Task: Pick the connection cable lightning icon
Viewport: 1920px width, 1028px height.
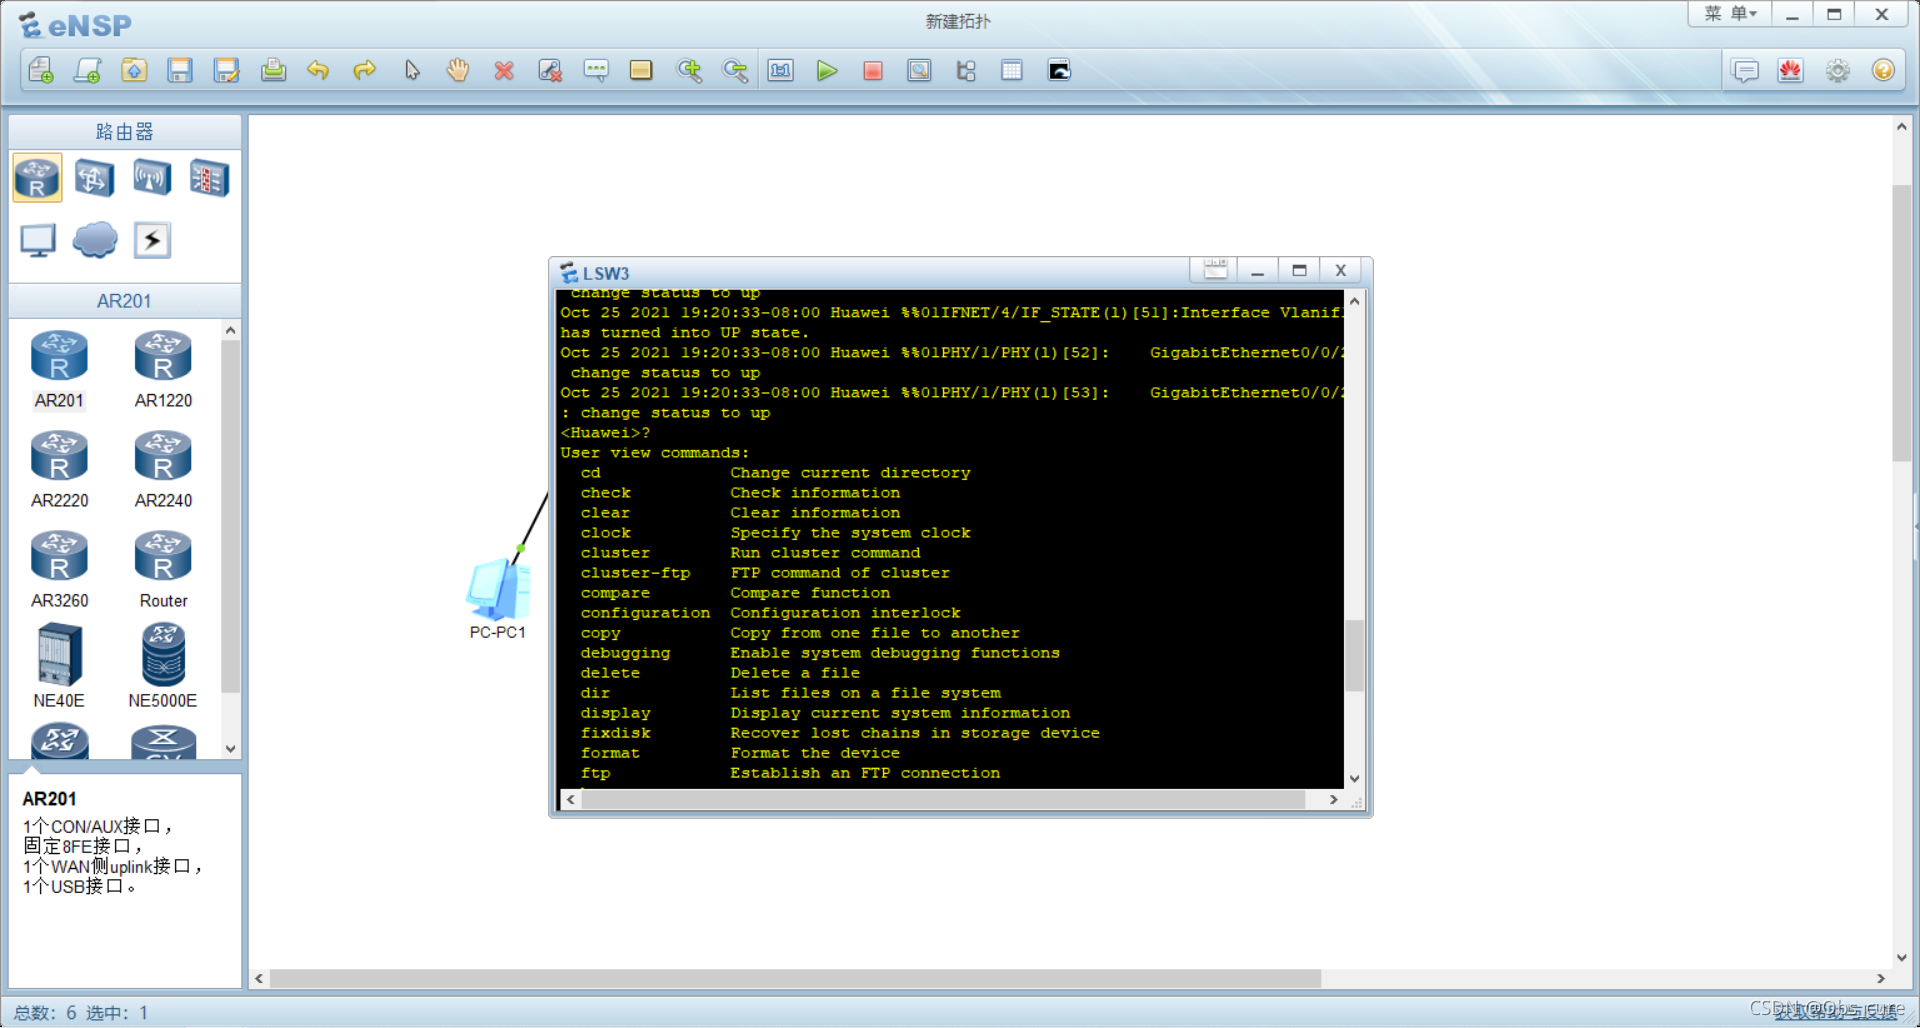Action: click(152, 240)
